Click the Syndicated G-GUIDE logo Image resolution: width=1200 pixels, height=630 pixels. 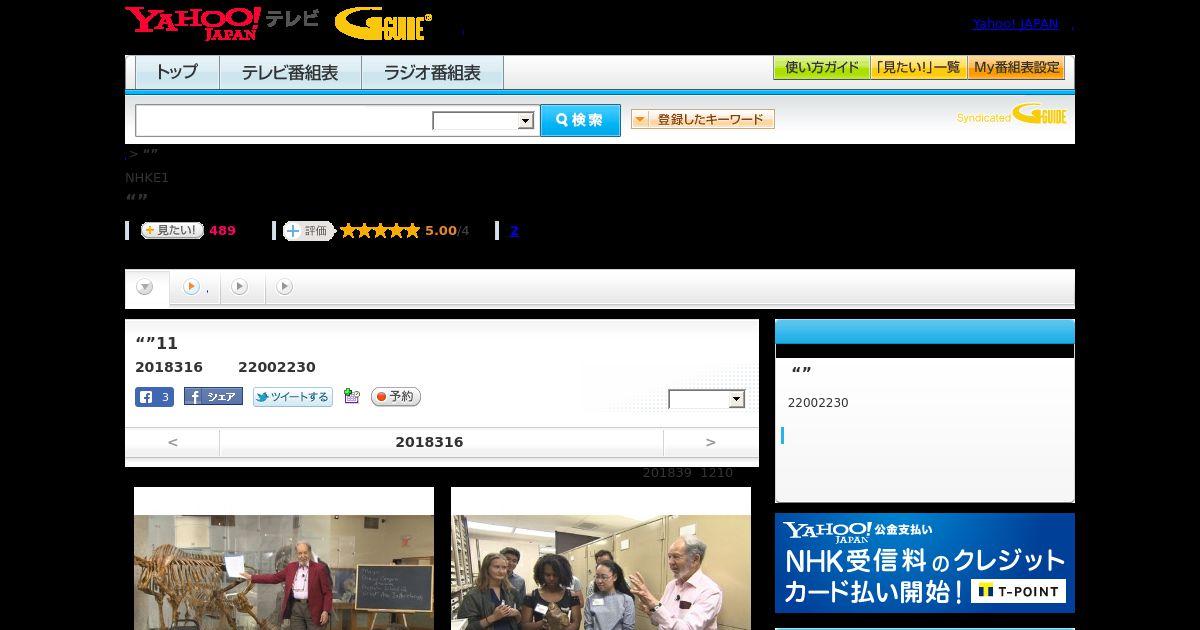pyautogui.click(x=1011, y=115)
